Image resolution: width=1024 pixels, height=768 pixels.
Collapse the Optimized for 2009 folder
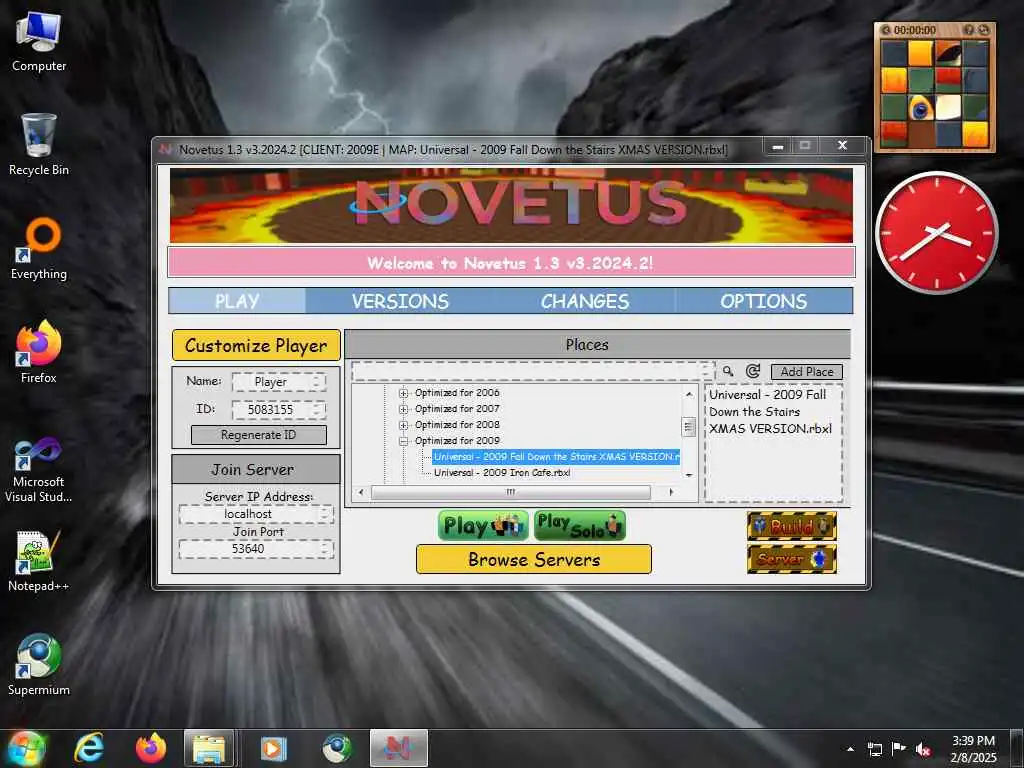[404, 441]
